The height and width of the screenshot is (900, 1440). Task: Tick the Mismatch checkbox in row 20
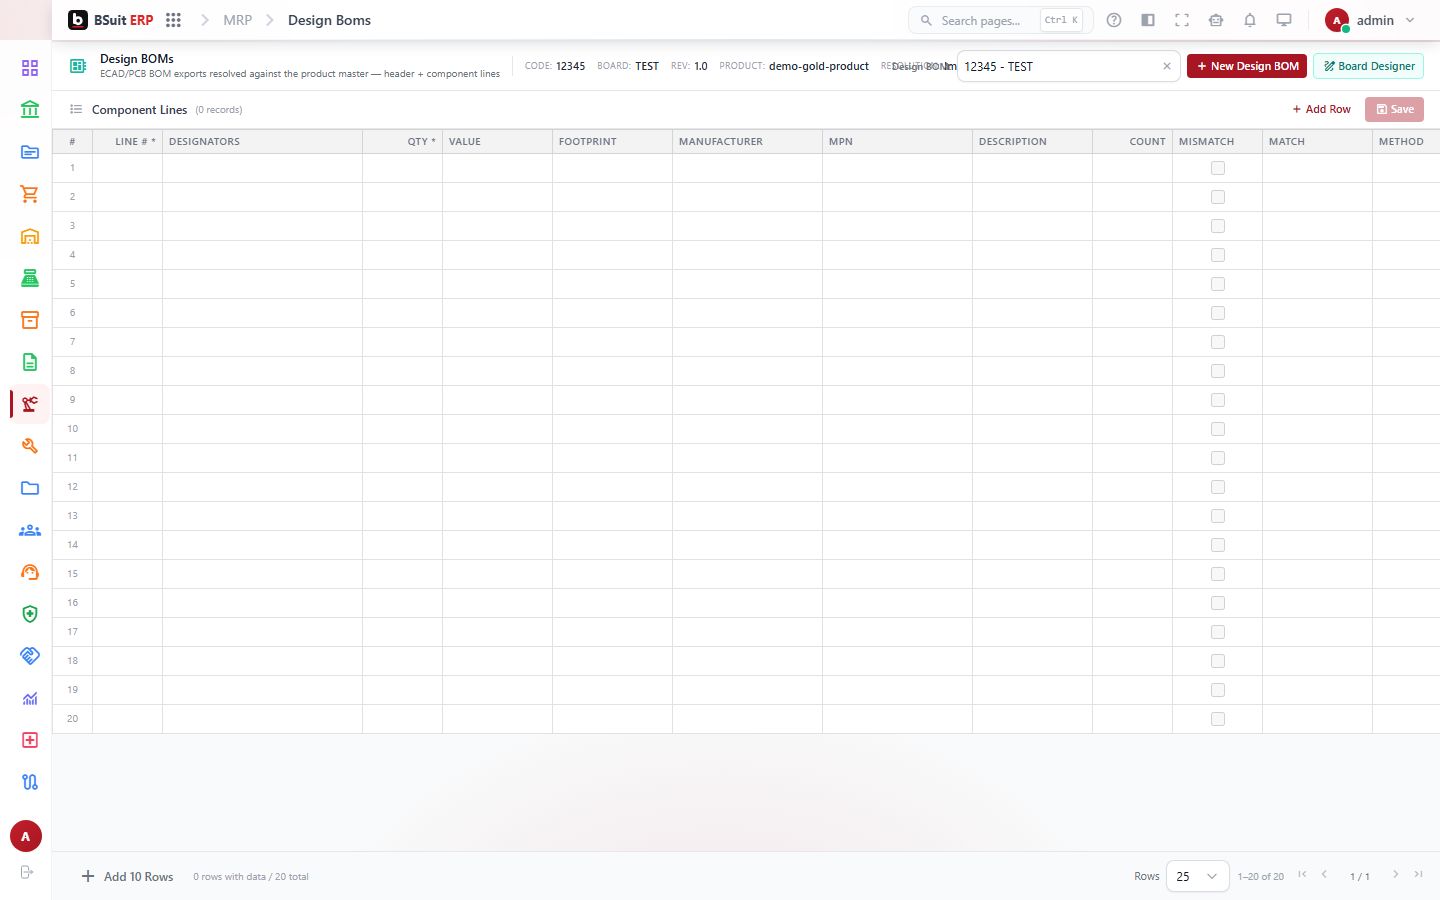point(1217,719)
